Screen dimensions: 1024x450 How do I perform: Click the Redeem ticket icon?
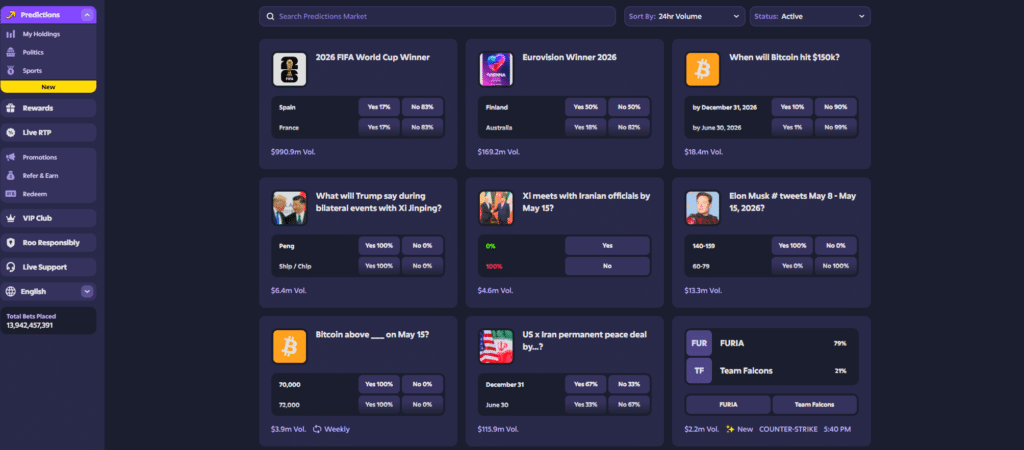coord(10,194)
